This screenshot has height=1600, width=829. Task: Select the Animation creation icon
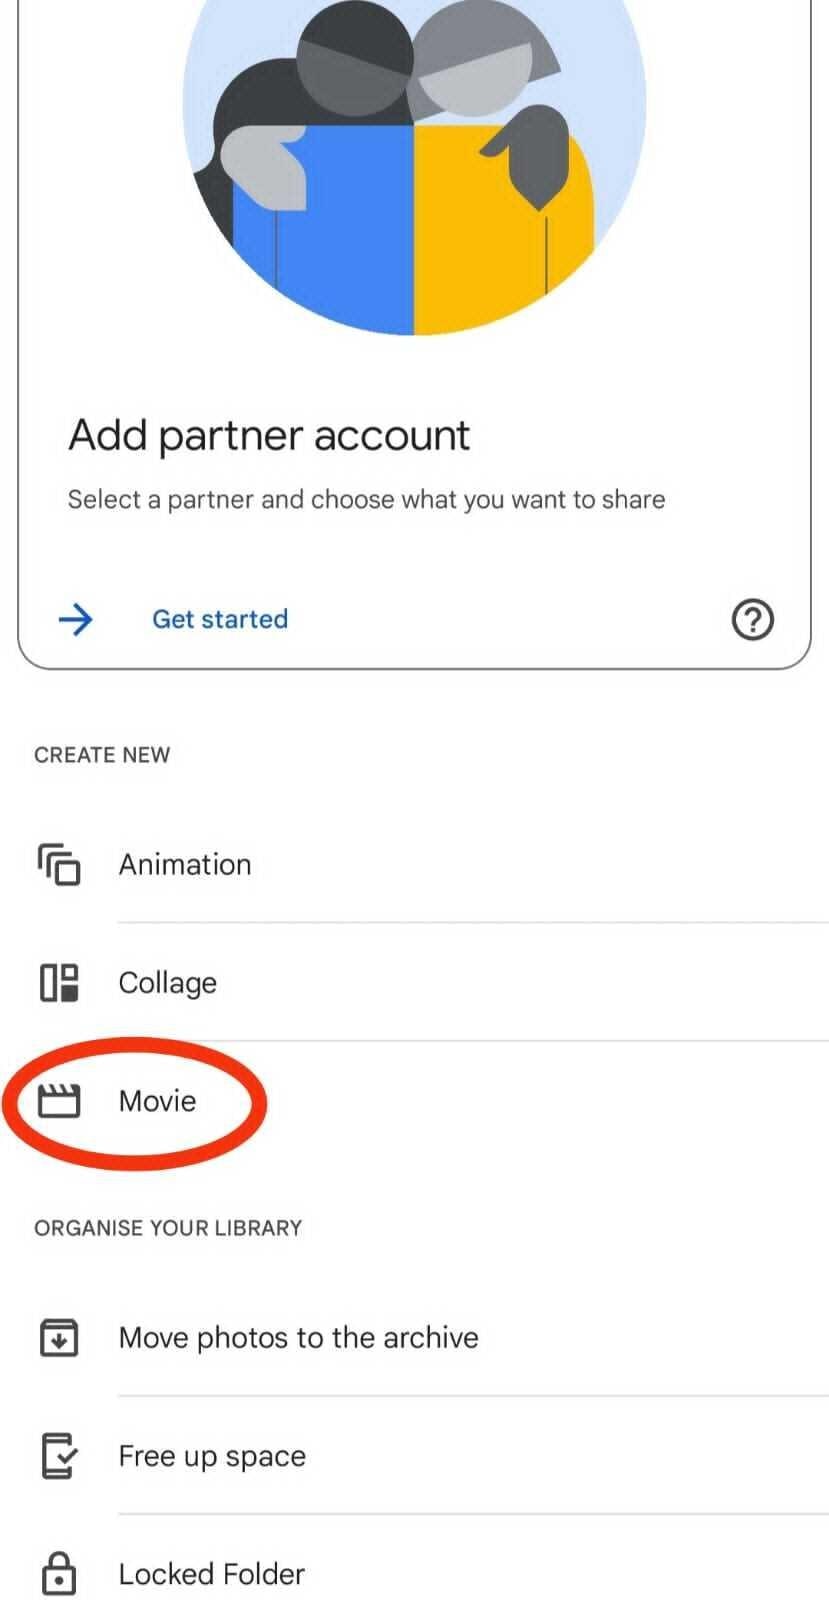point(59,865)
